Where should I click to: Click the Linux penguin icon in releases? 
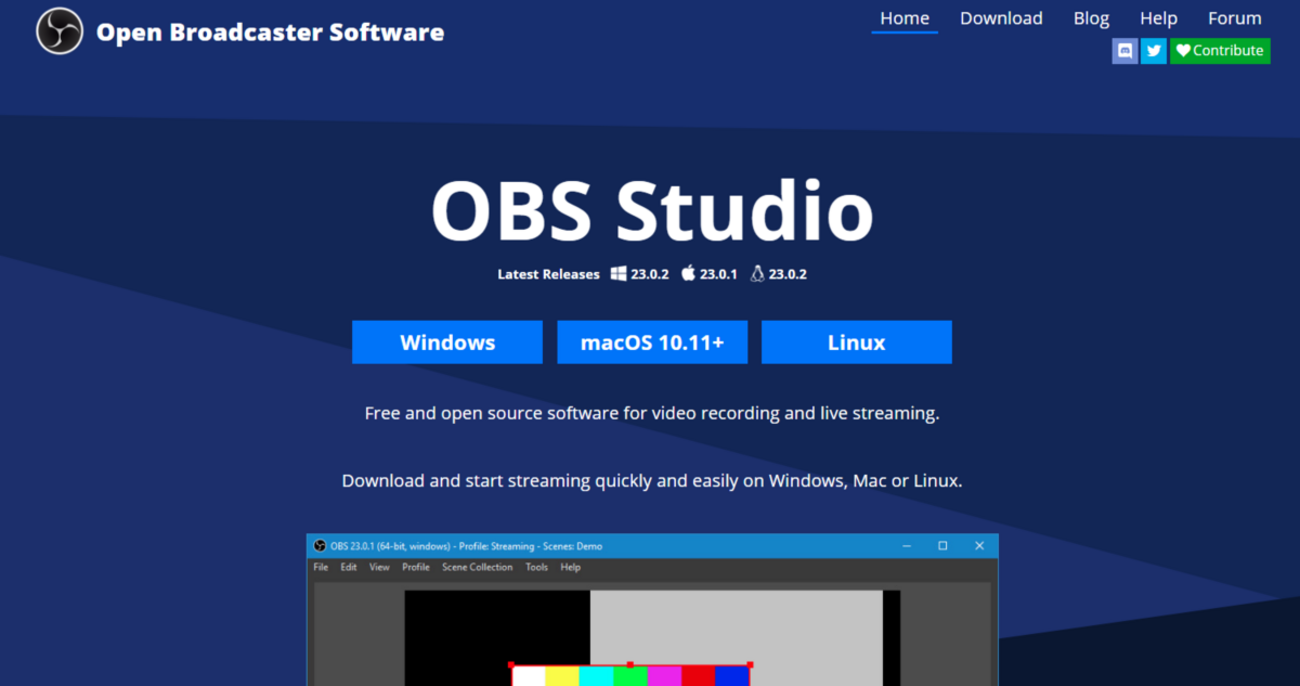(x=757, y=274)
